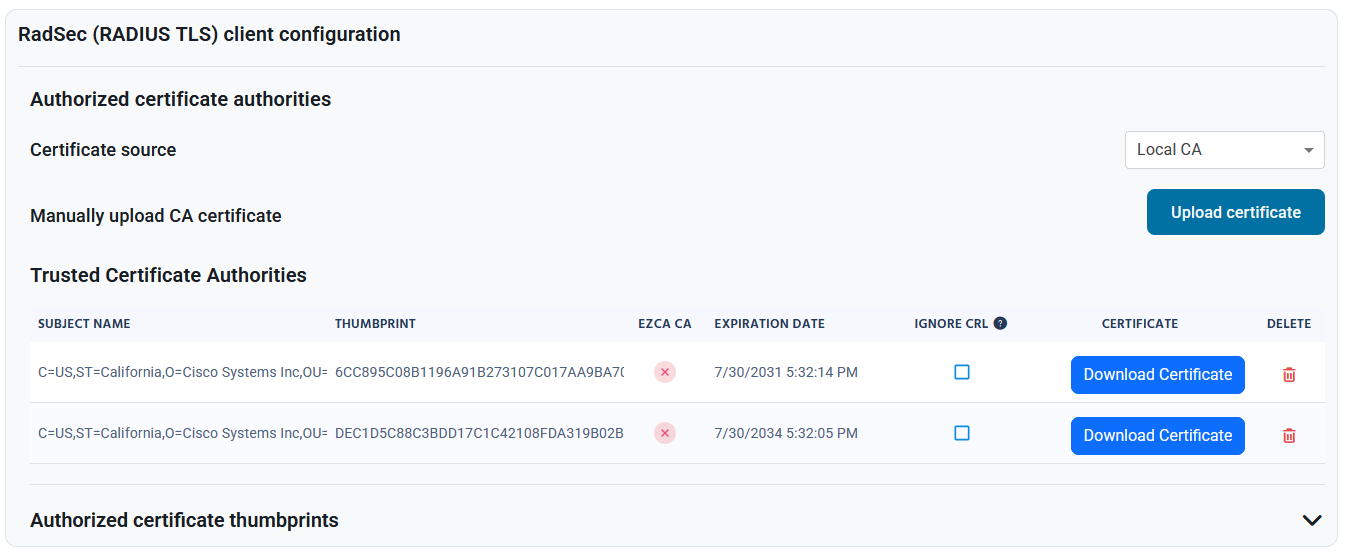Image resolution: width=1345 pixels, height=555 pixels.
Task: Click the Authorized certificate authorities heading
Action: (x=180, y=99)
